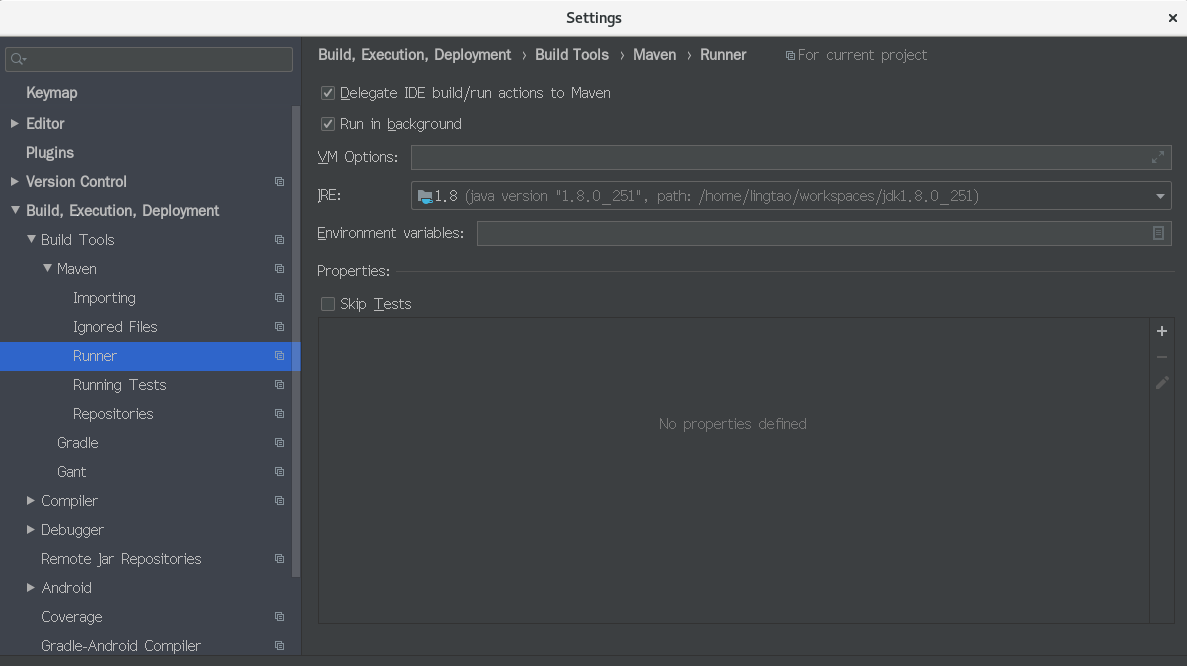This screenshot has width=1187, height=666.
Task: Select Ignored Files under Maven
Action: 115,327
